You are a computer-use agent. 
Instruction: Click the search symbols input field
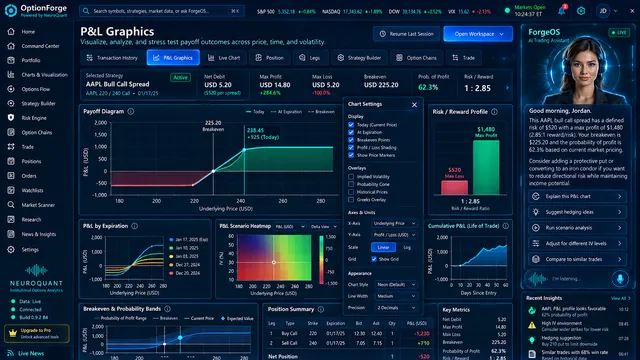pyautogui.click(x=162, y=11)
